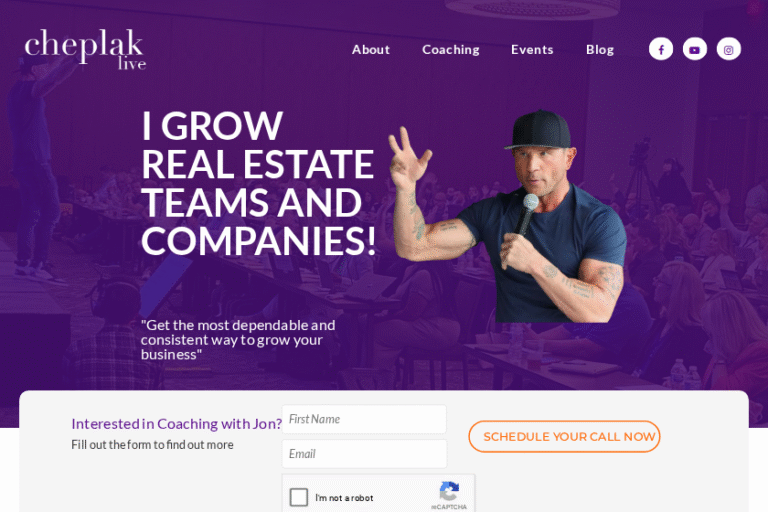Screen dimensions: 768x512
Task: Open the About menu item
Action: [x=371, y=49]
